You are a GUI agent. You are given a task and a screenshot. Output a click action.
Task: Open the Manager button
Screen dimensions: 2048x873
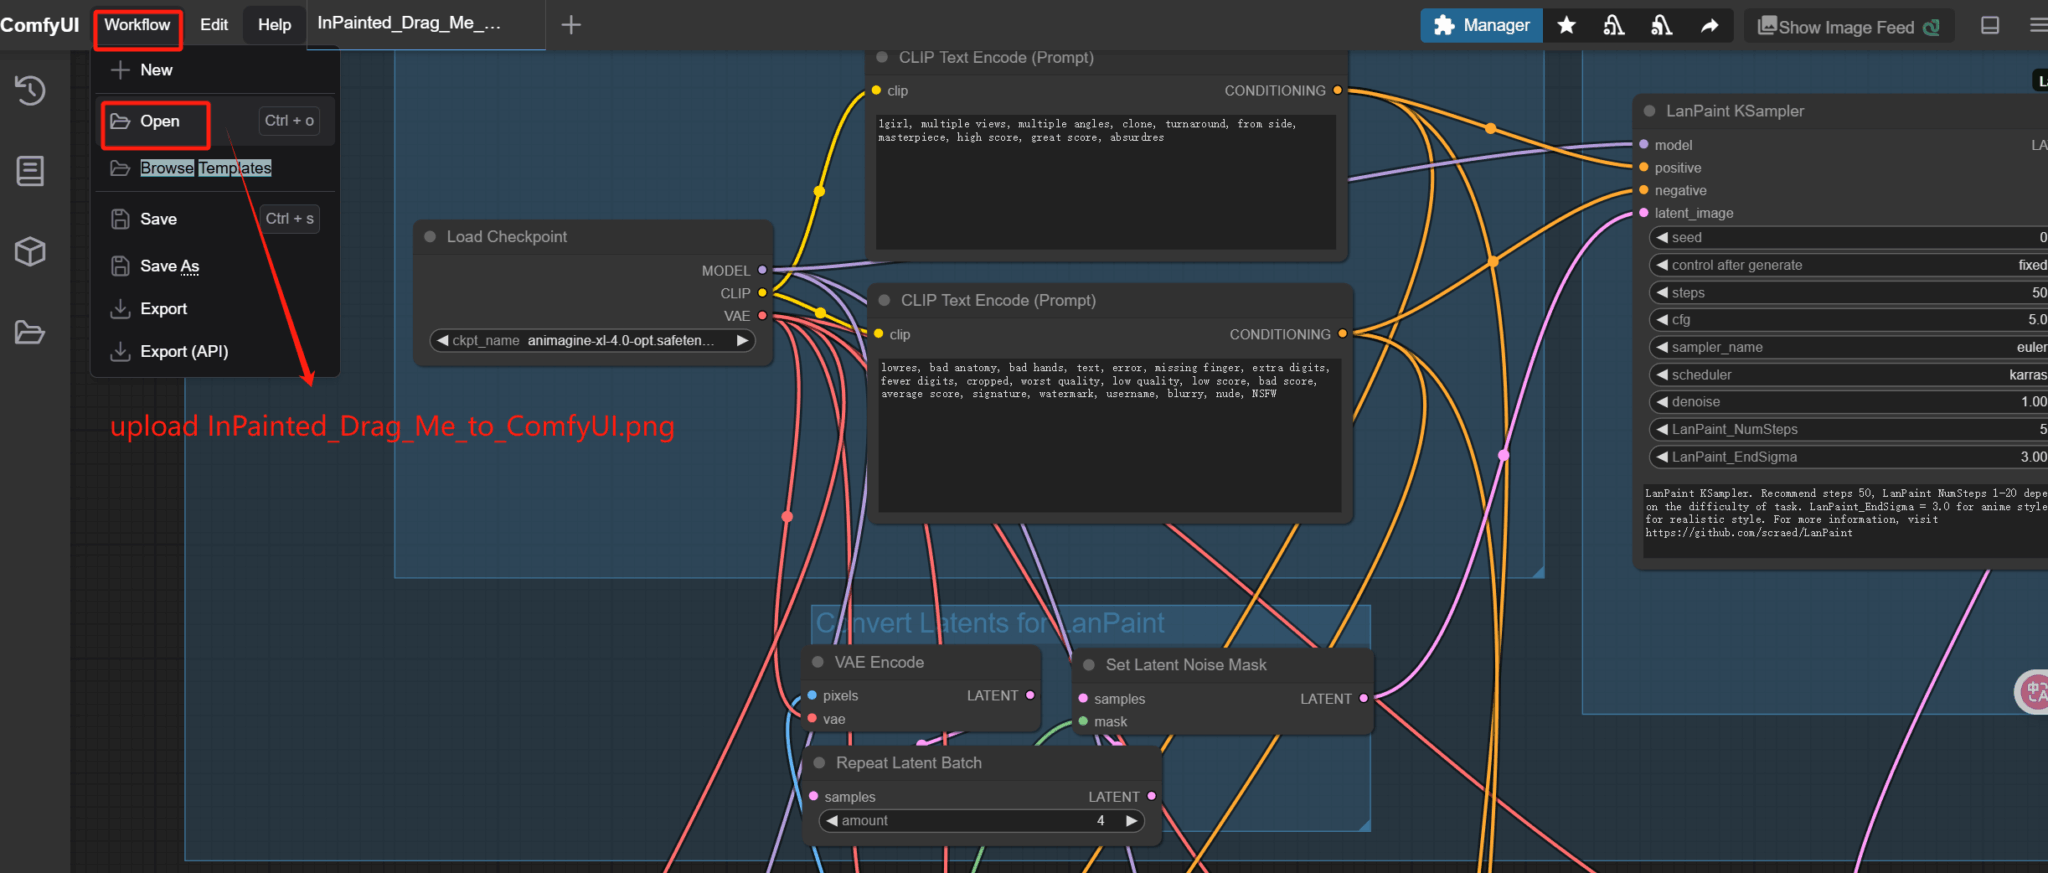tap(1482, 26)
